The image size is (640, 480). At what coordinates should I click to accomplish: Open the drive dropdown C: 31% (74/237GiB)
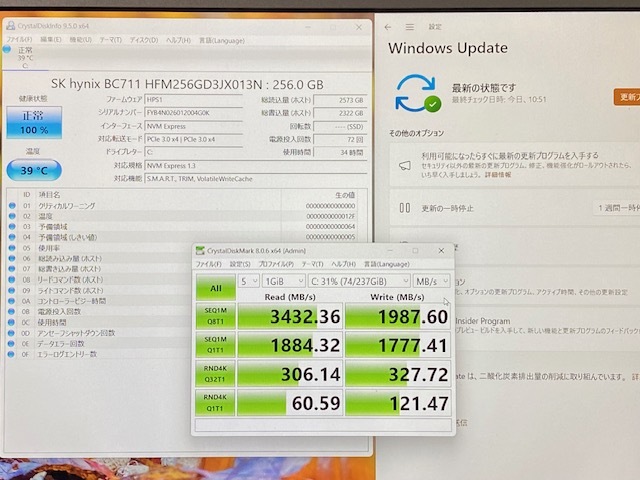359,281
